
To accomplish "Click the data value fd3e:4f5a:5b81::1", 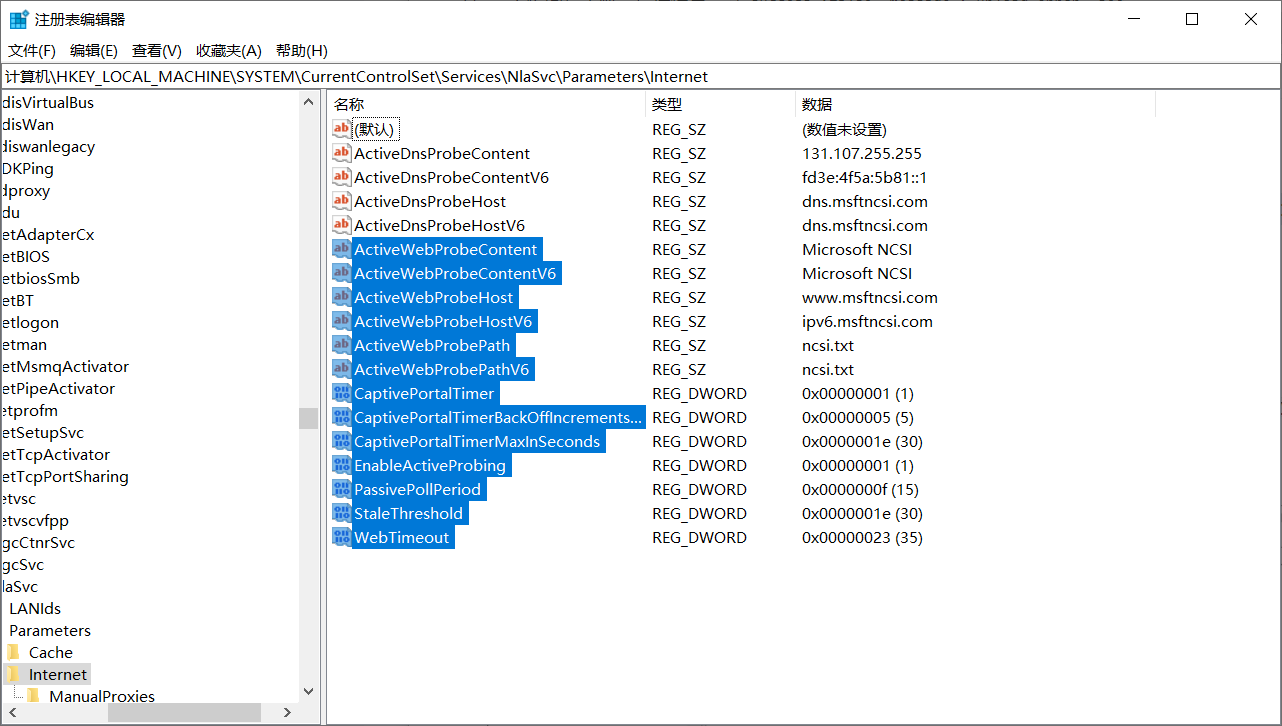I will tap(864, 177).
